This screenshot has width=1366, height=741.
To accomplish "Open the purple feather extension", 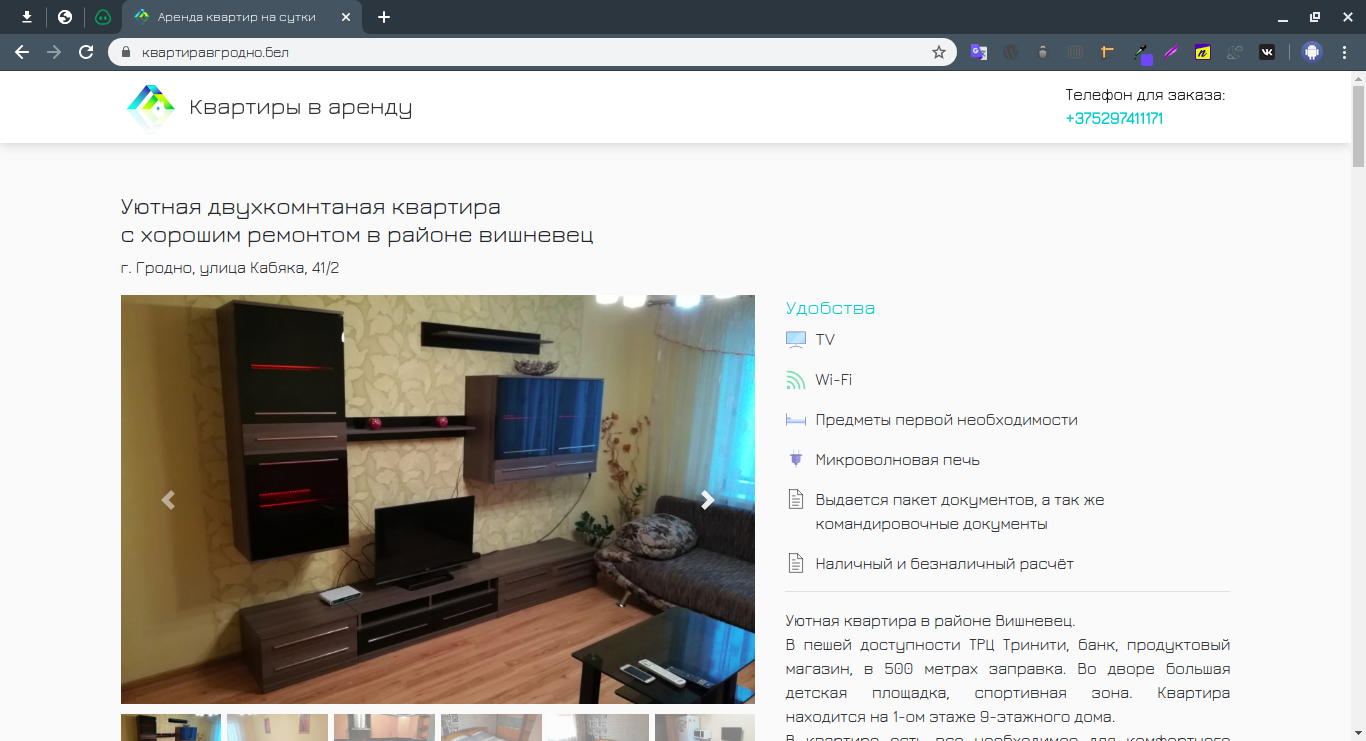I will [x=1171, y=52].
